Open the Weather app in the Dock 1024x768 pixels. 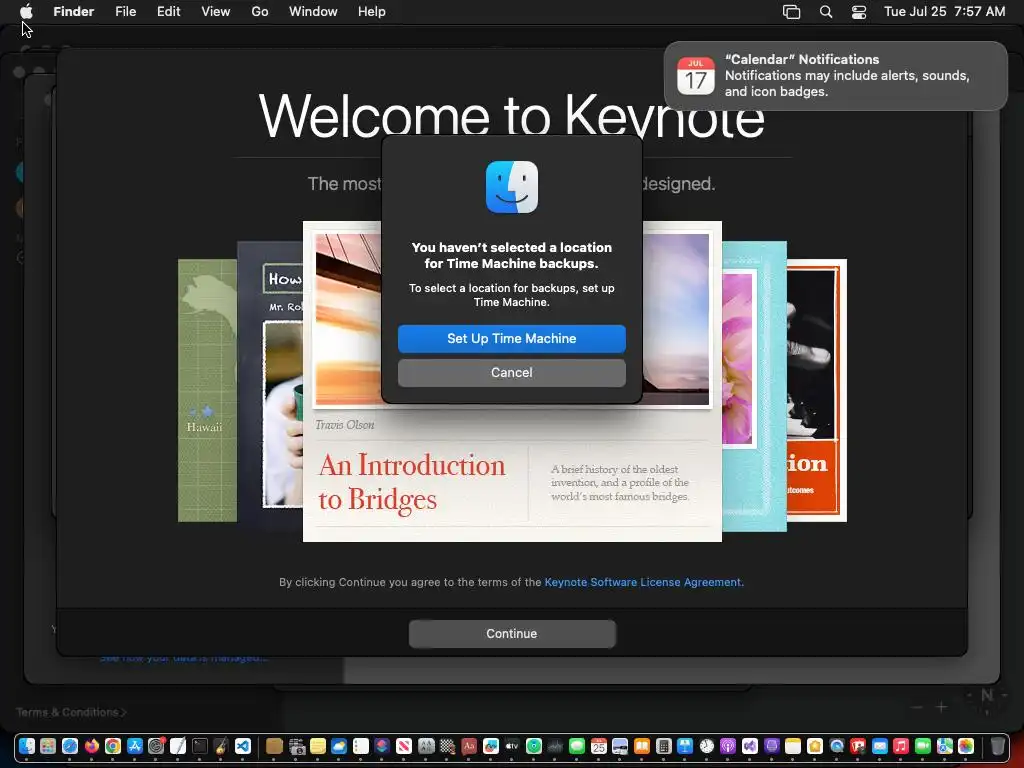point(339,746)
